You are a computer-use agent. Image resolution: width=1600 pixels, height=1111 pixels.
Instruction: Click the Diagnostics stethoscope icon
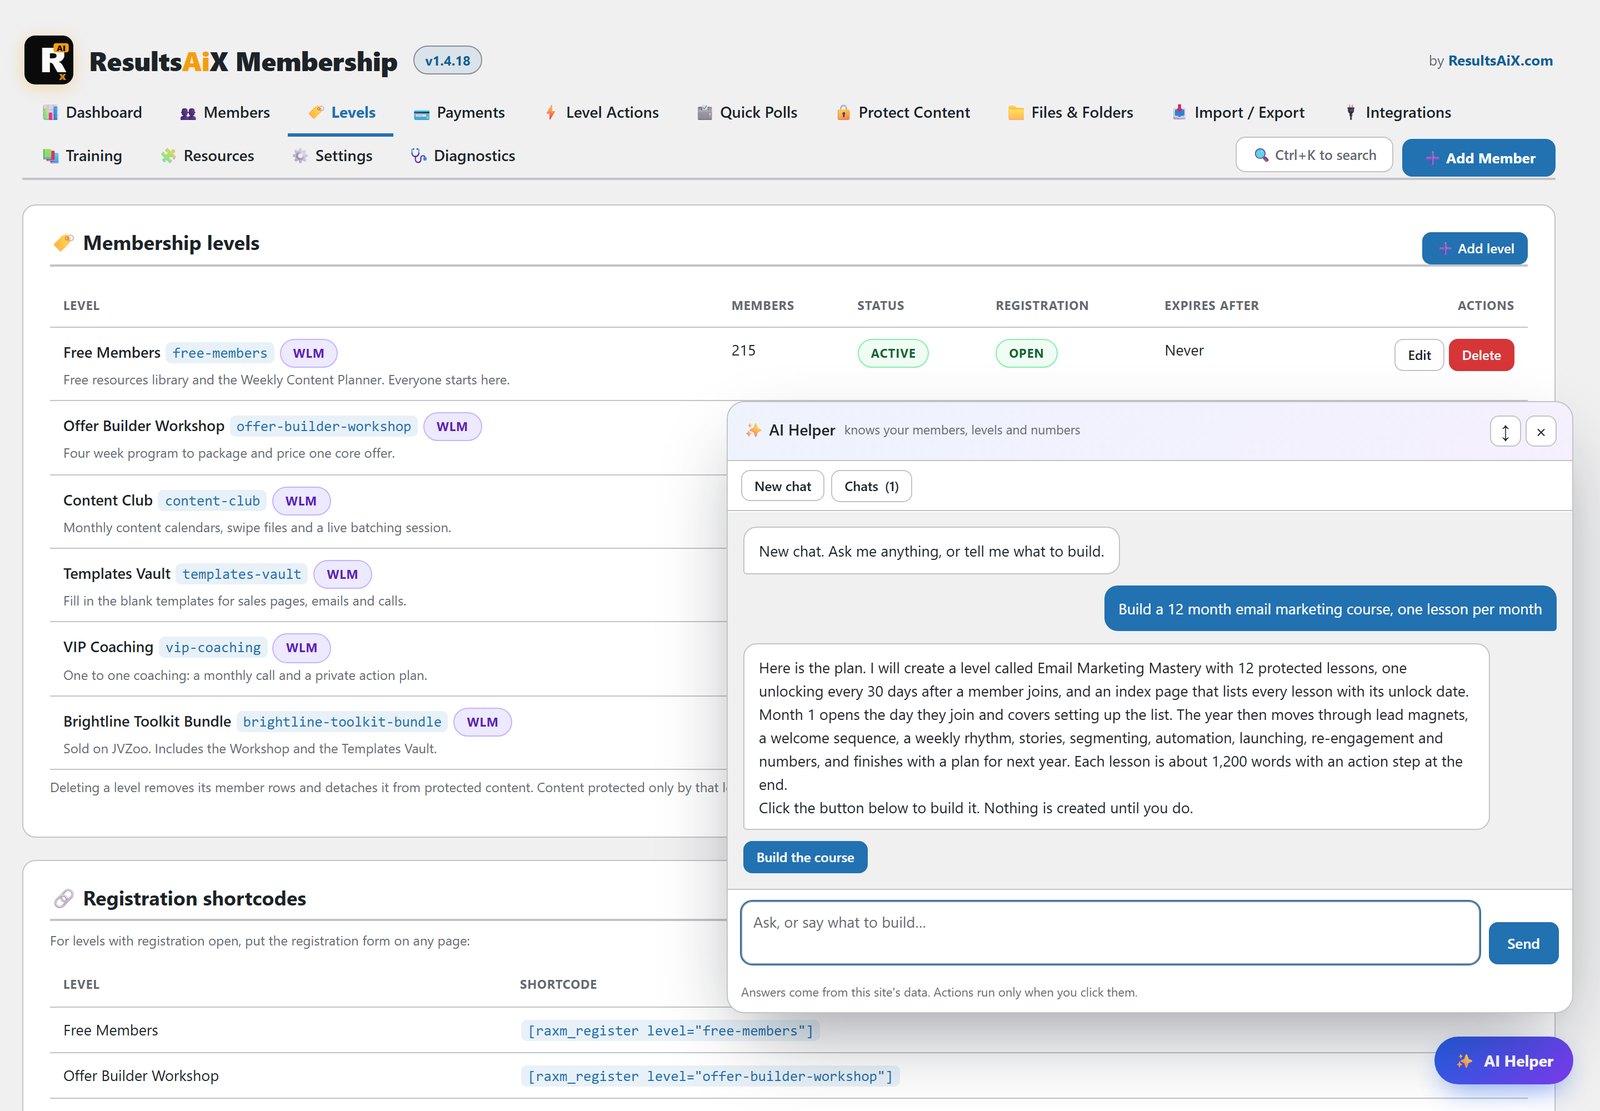[x=418, y=156]
